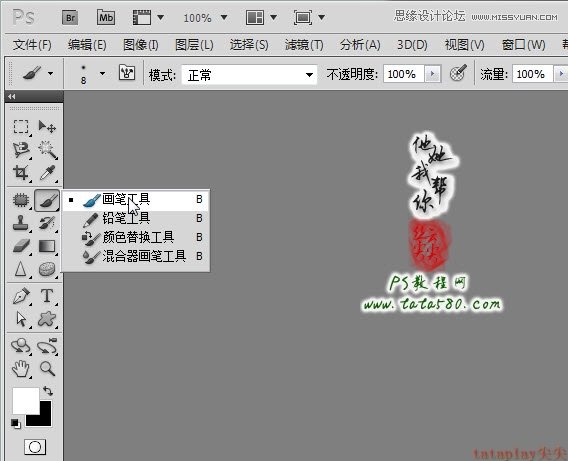Select the Magic Wand tool
Screen dimensions: 568x461
pos(47,150)
